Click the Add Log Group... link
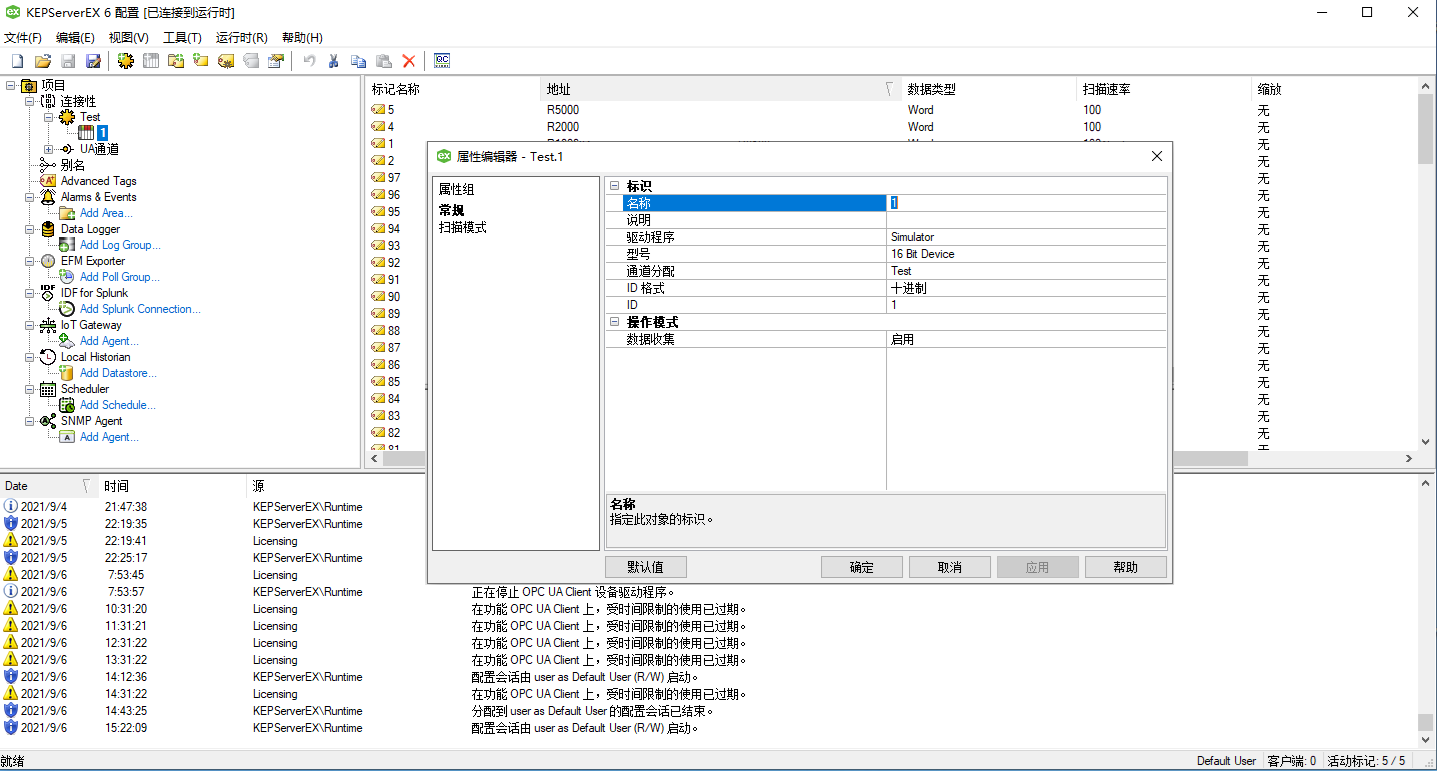This screenshot has height=771, width=1437. (x=120, y=245)
